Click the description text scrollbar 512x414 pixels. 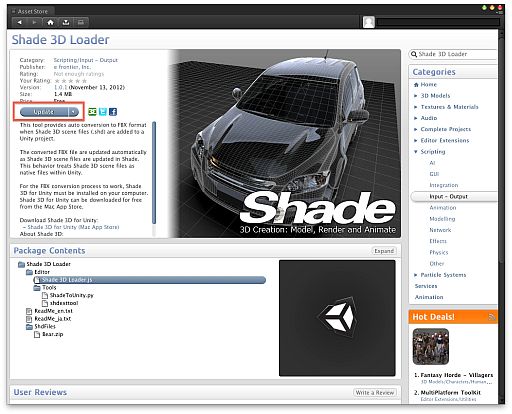[154, 173]
